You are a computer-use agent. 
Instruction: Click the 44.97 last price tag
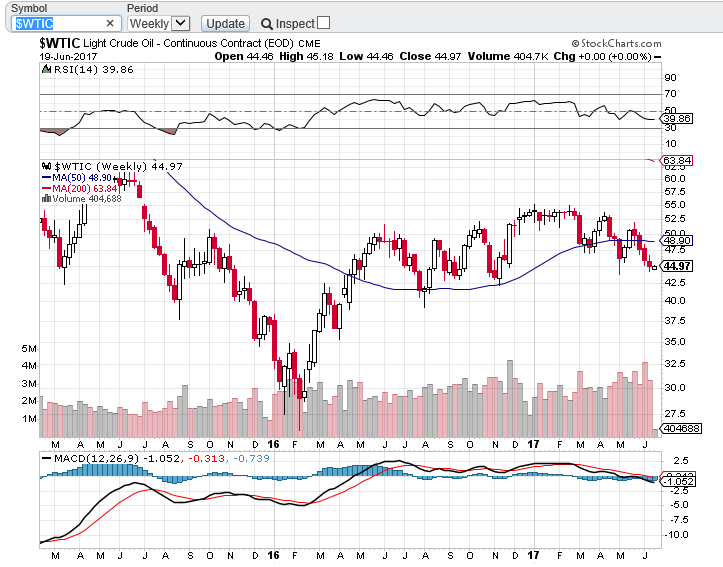coord(677,266)
